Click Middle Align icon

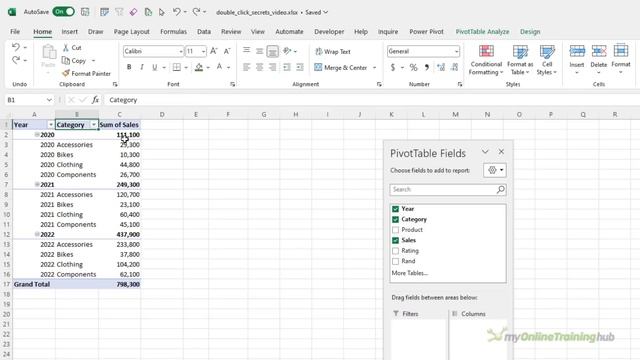click(260, 51)
